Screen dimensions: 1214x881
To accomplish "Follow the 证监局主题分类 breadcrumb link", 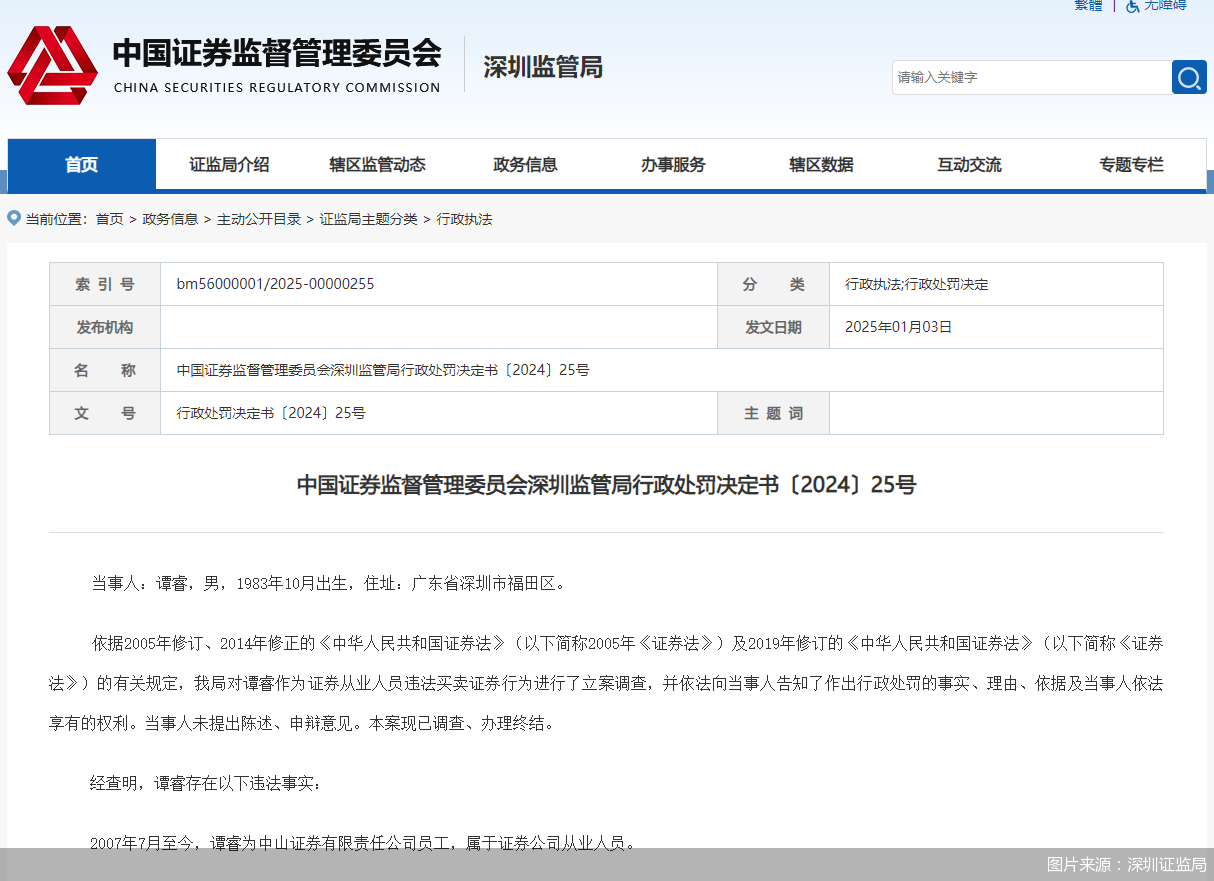I will pyautogui.click(x=368, y=219).
